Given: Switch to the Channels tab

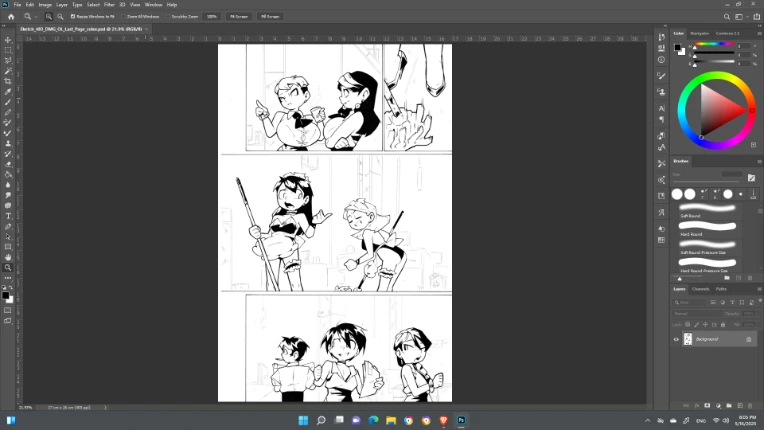Looking at the screenshot, I should tap(701, 289).
